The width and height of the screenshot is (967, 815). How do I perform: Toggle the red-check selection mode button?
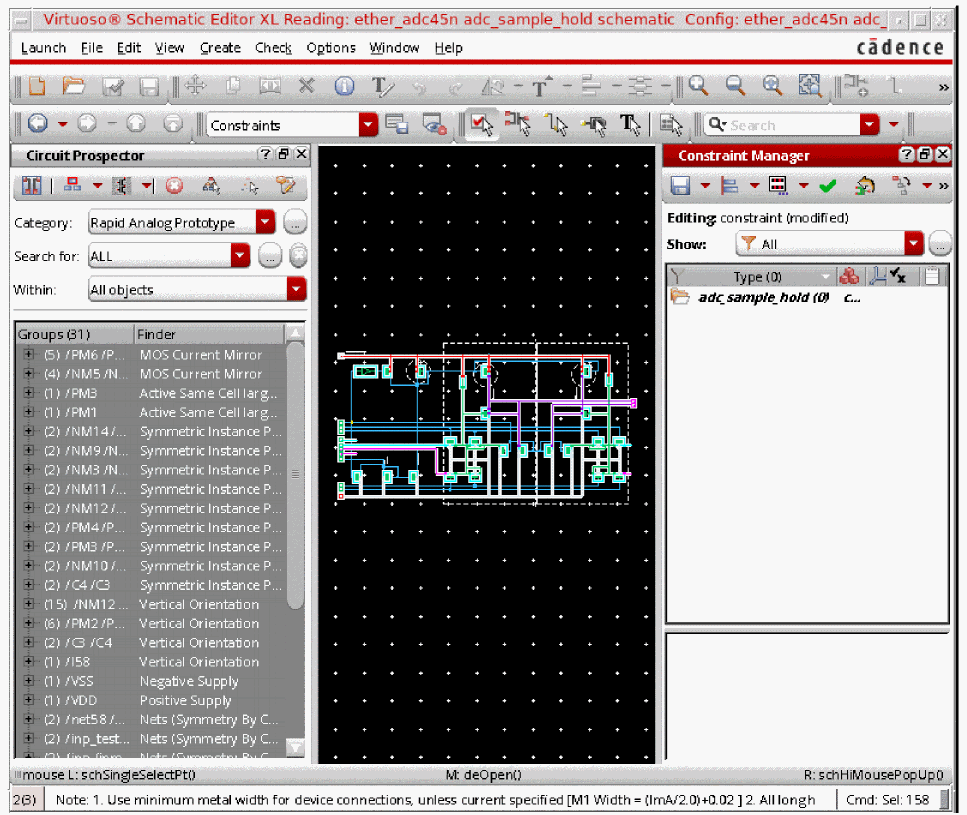(x=482, y=125)
